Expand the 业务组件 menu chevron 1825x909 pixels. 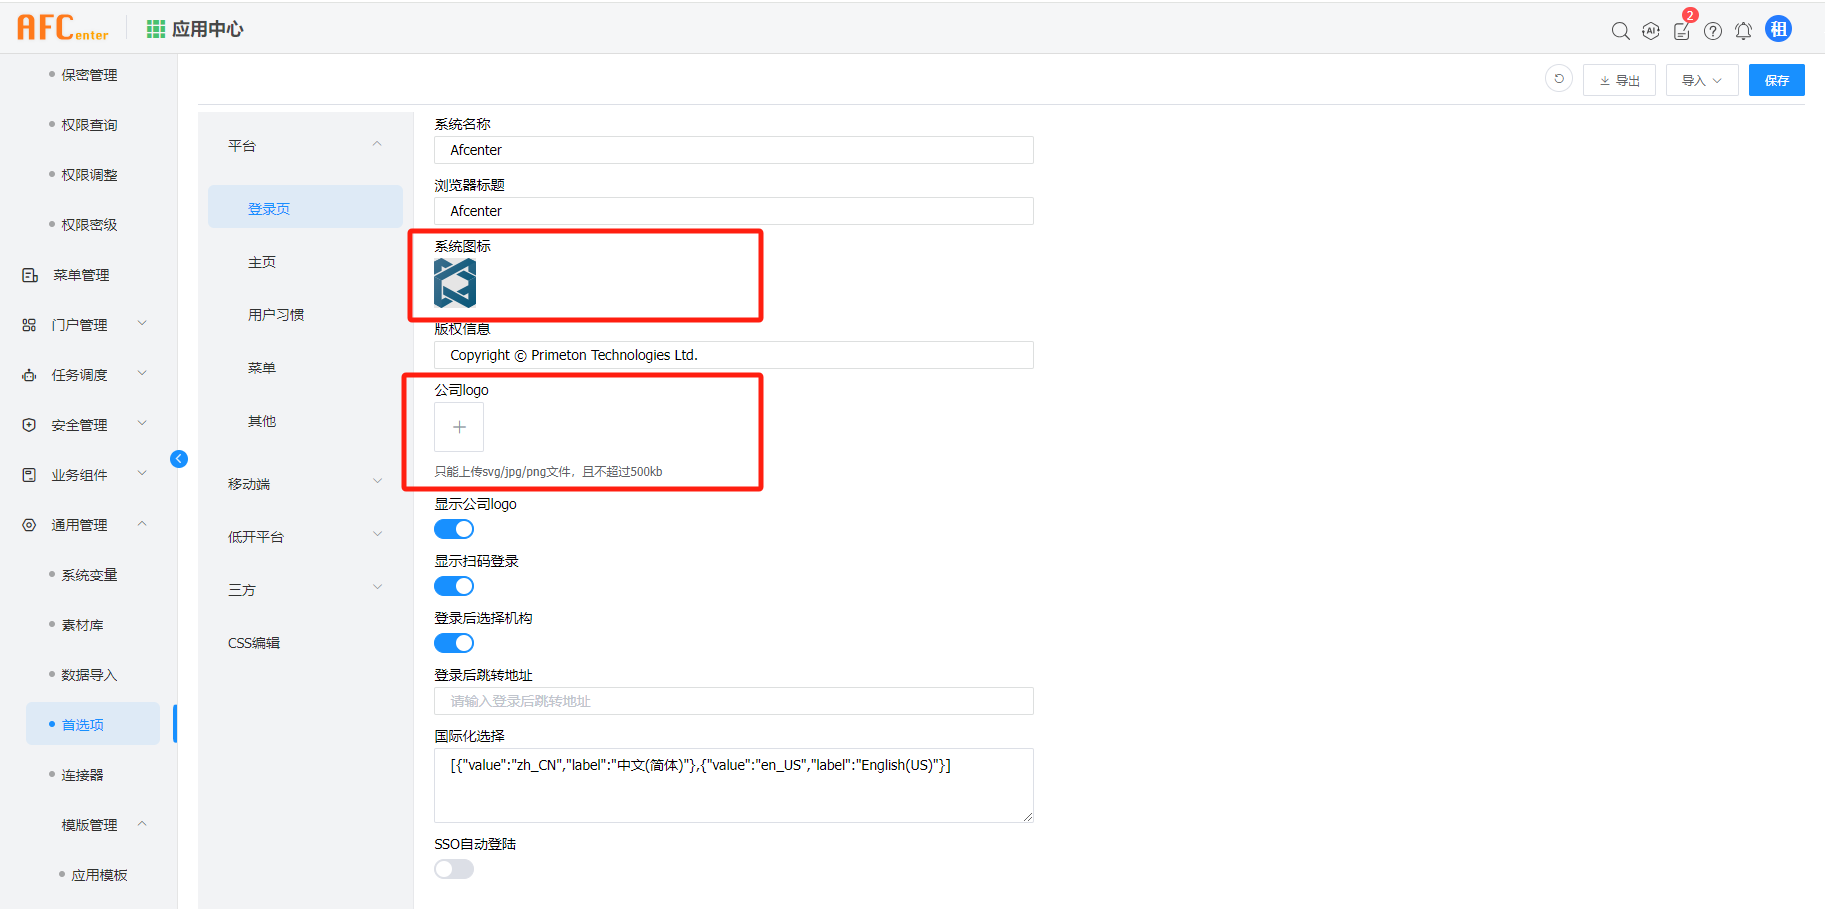click(x=142, y=473)
